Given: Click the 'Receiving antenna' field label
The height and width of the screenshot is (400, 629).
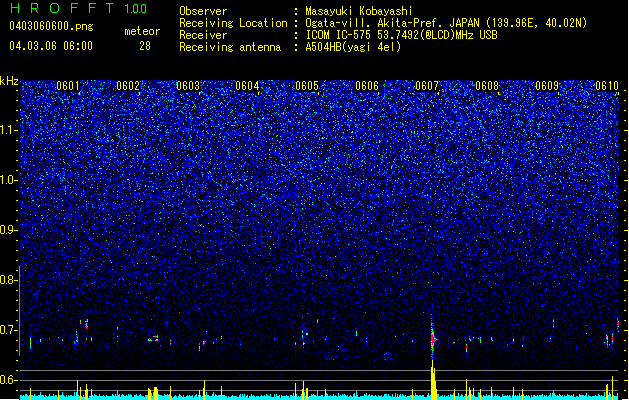Looking at the screenshot, I should pyautogui.click(x=230, y=47).
